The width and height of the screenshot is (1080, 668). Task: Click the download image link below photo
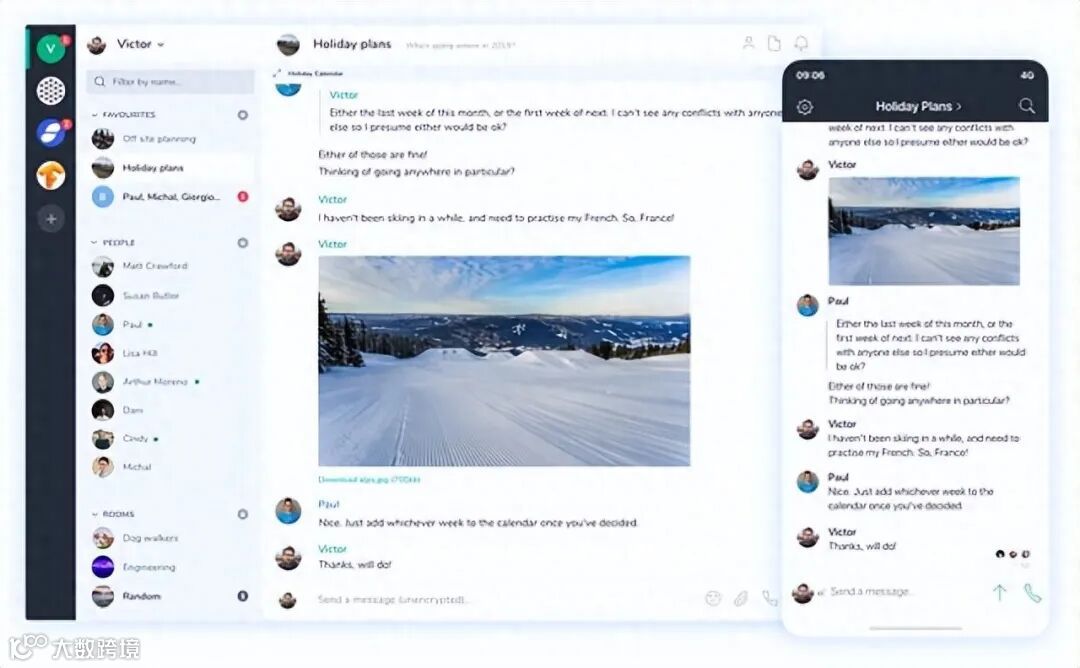tap(369, 479)
